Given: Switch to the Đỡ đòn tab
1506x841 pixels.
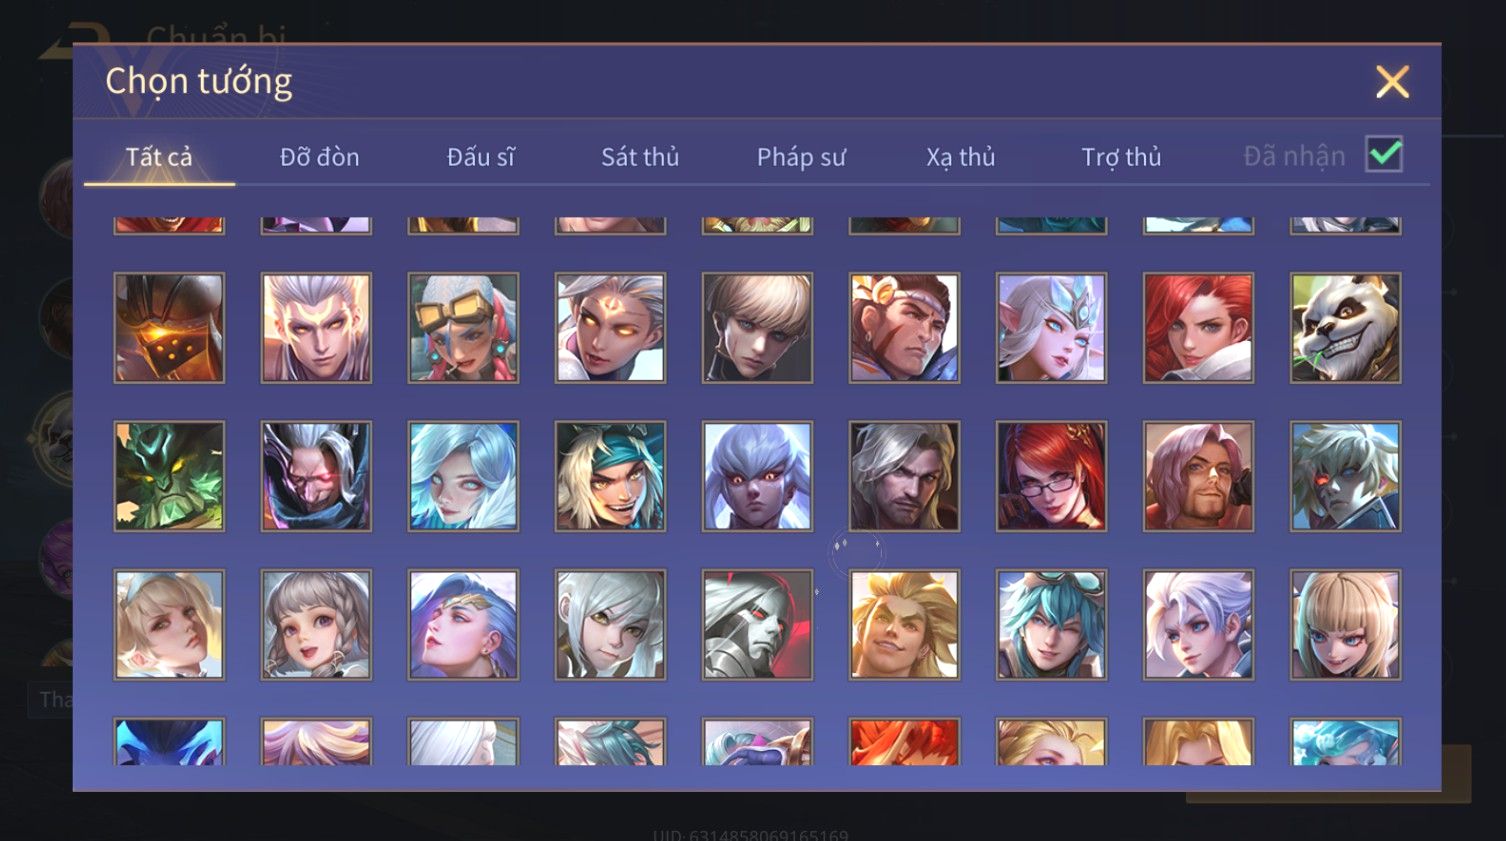Looking at the screenshot, I should (319, 157).
